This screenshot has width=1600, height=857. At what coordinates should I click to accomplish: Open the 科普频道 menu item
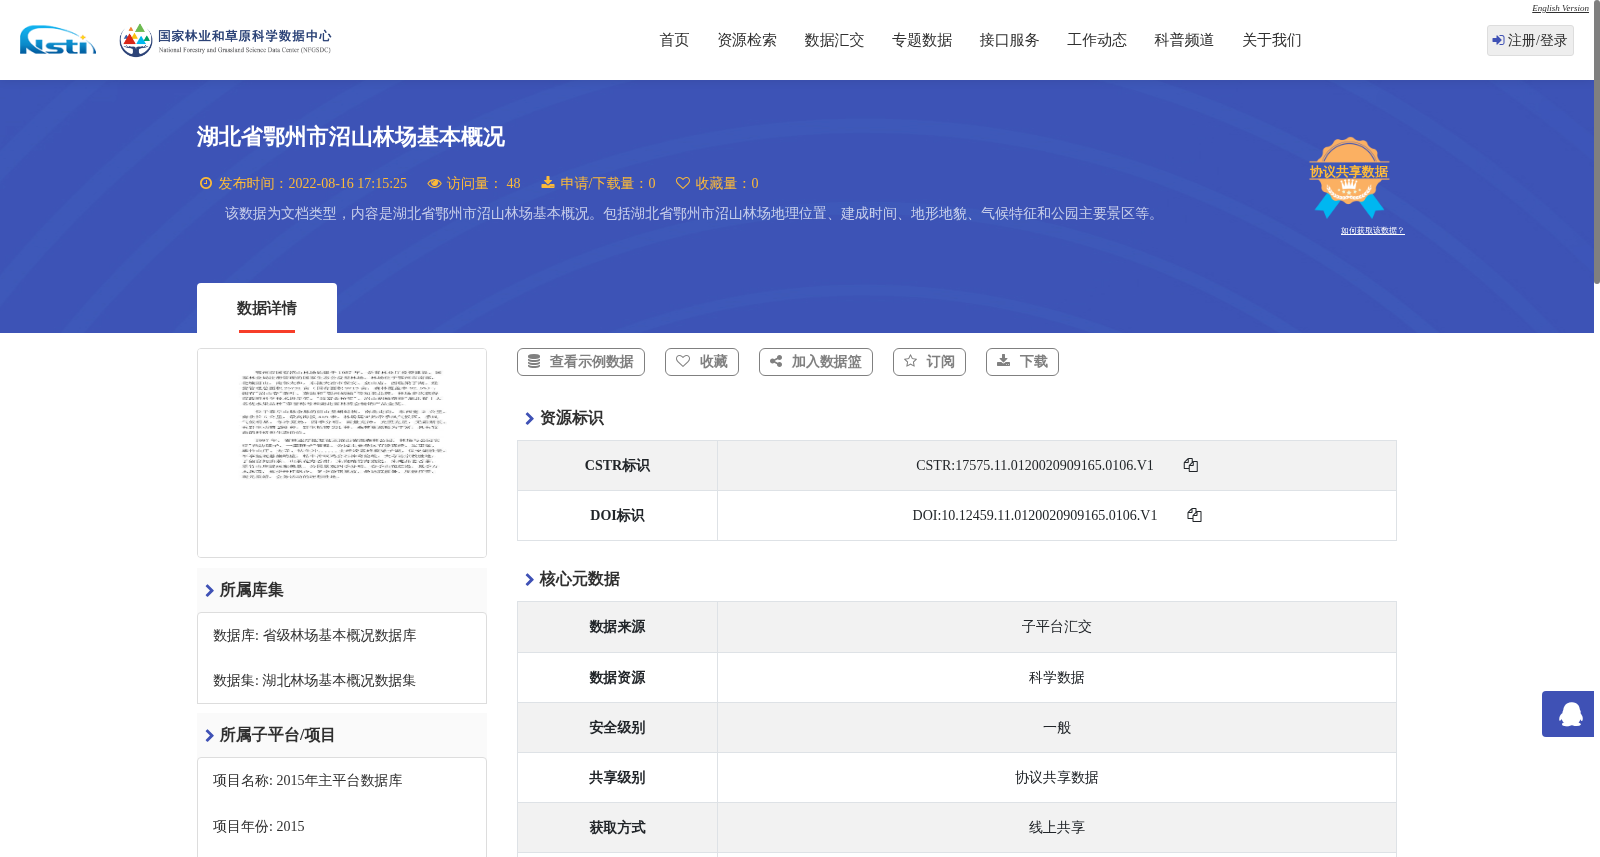pyautogui.click(x=1184, y=40)
